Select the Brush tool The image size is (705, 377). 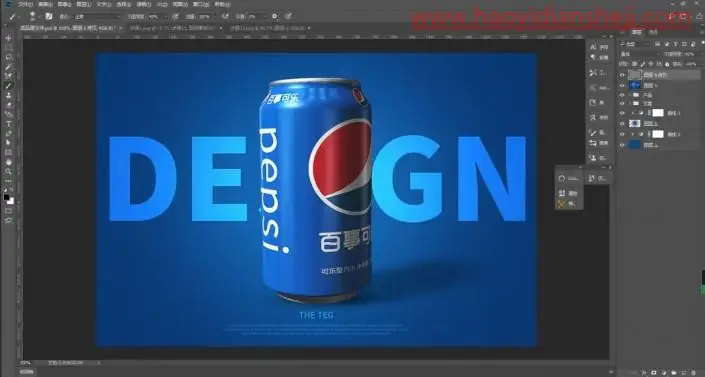(x=9, y=85)
